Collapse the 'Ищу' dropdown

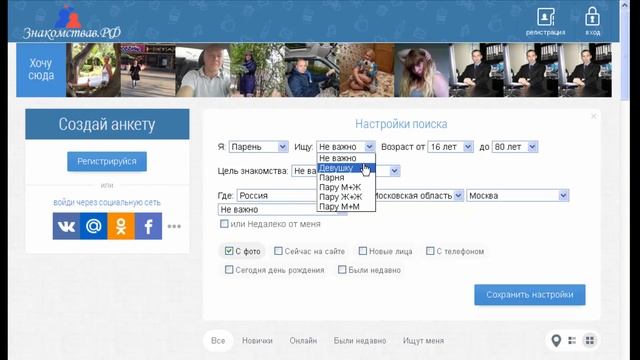(346, 147)
